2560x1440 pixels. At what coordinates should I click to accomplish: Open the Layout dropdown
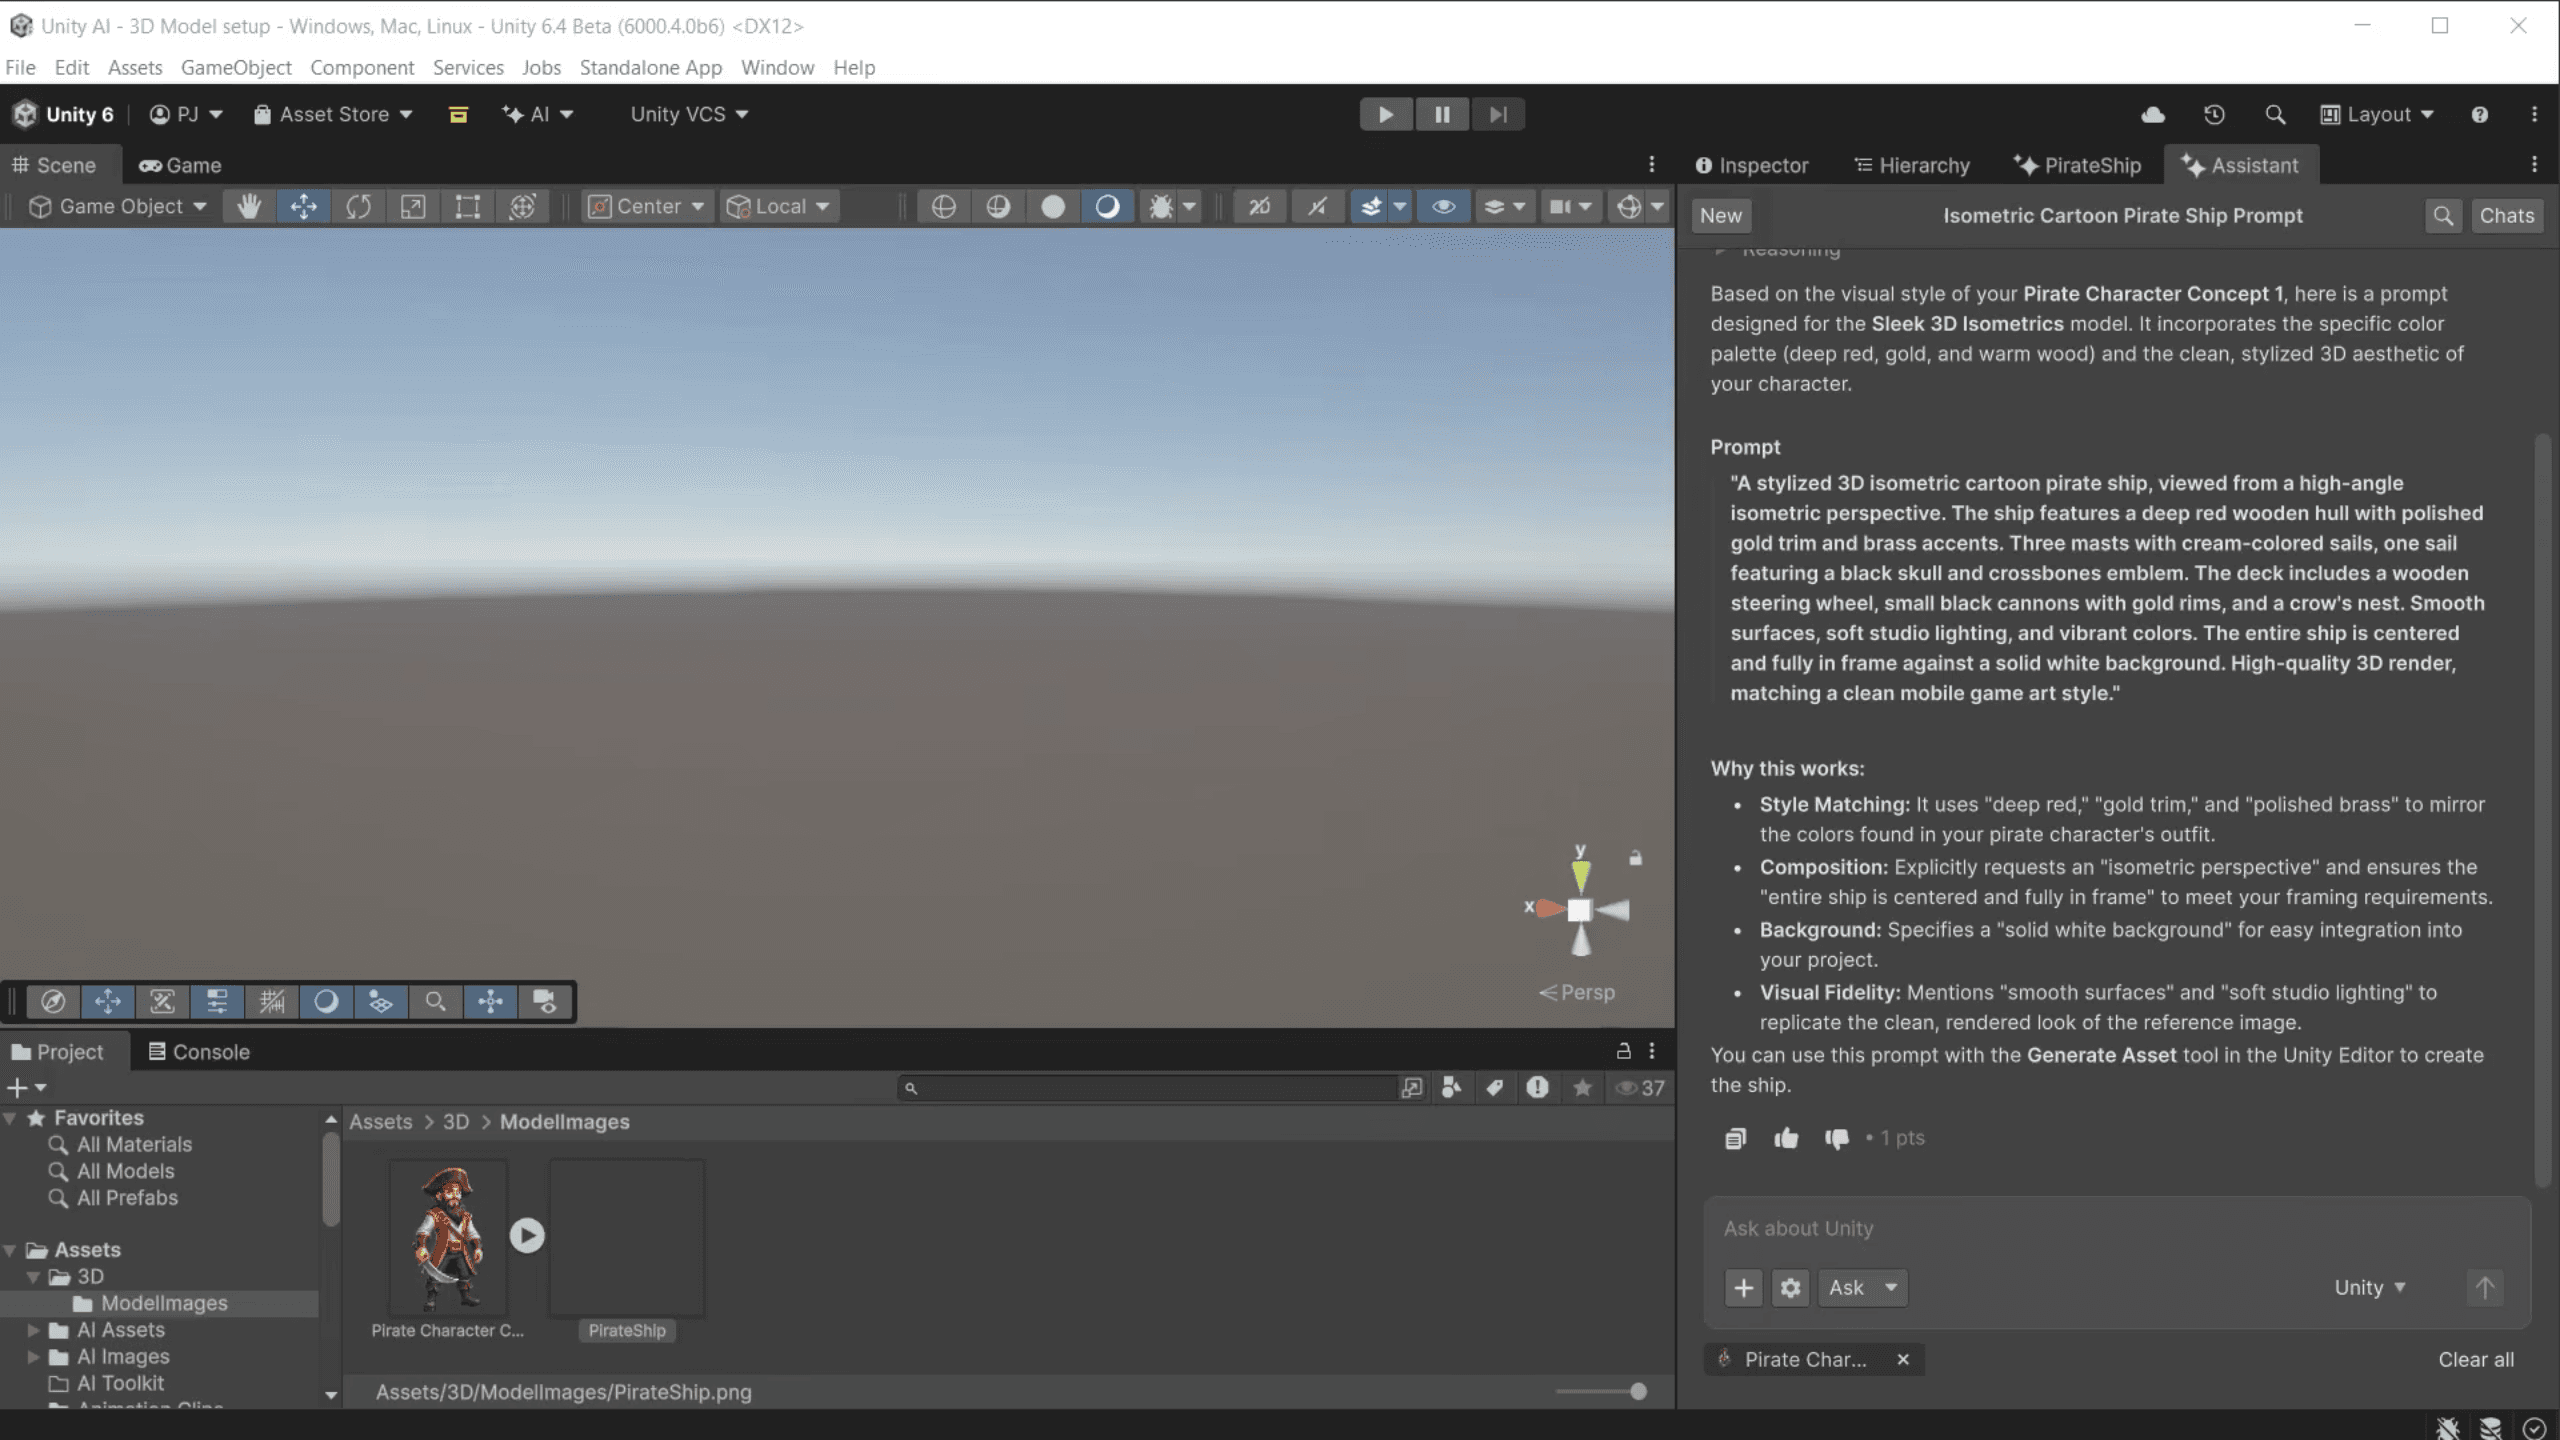point(2378,115)
